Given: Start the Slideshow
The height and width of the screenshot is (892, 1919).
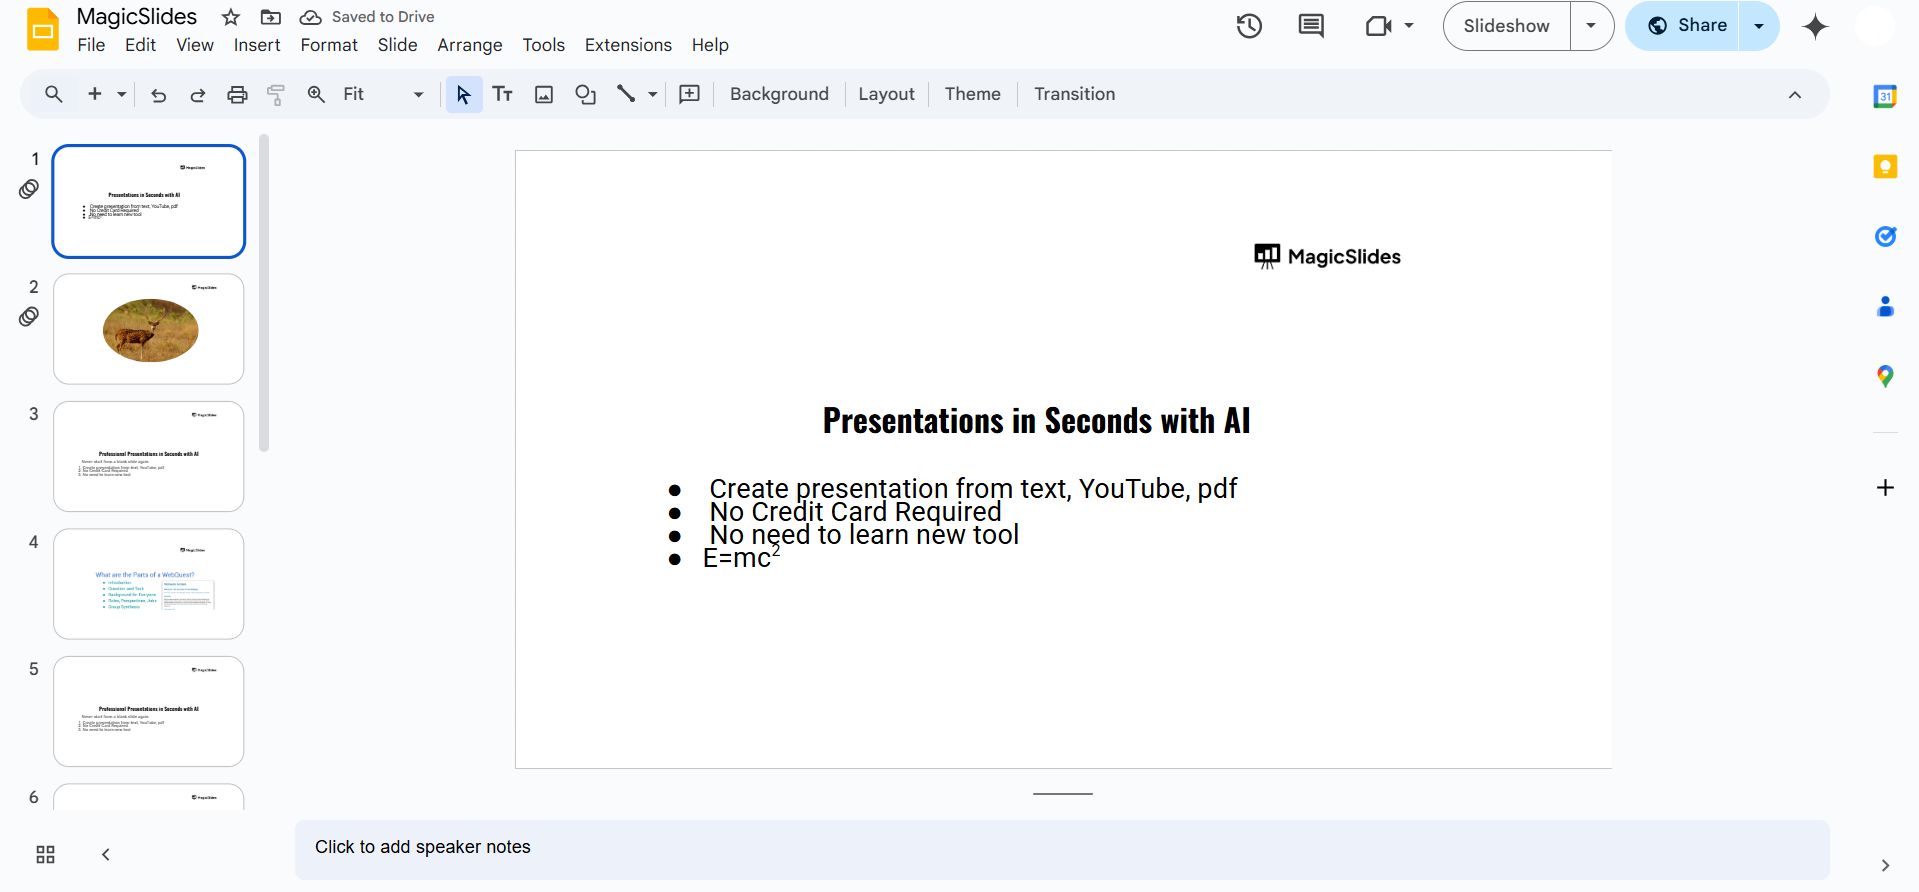Looking at the screenshot, I should click(1507, 26).
